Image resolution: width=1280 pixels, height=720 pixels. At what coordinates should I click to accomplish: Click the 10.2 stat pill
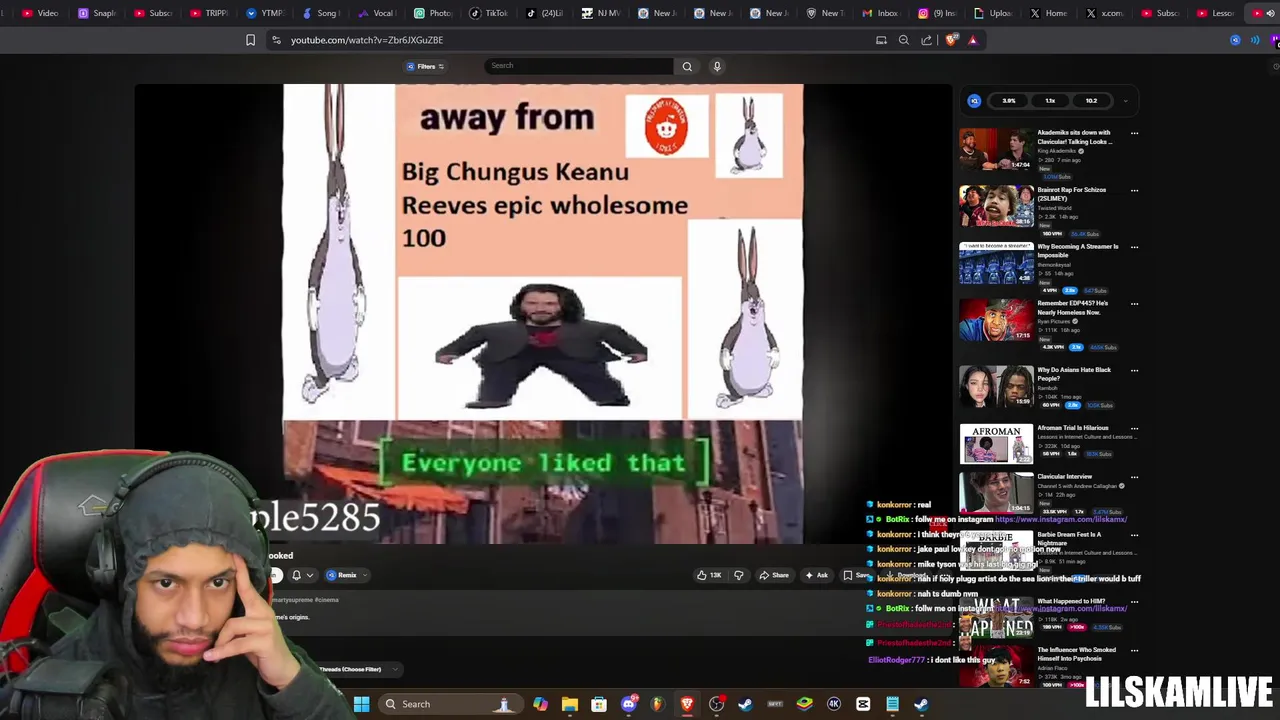1091,101
